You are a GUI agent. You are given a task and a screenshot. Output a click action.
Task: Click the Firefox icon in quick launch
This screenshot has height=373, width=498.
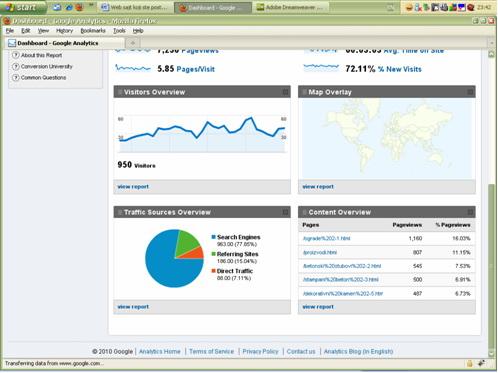pos(79,7)
